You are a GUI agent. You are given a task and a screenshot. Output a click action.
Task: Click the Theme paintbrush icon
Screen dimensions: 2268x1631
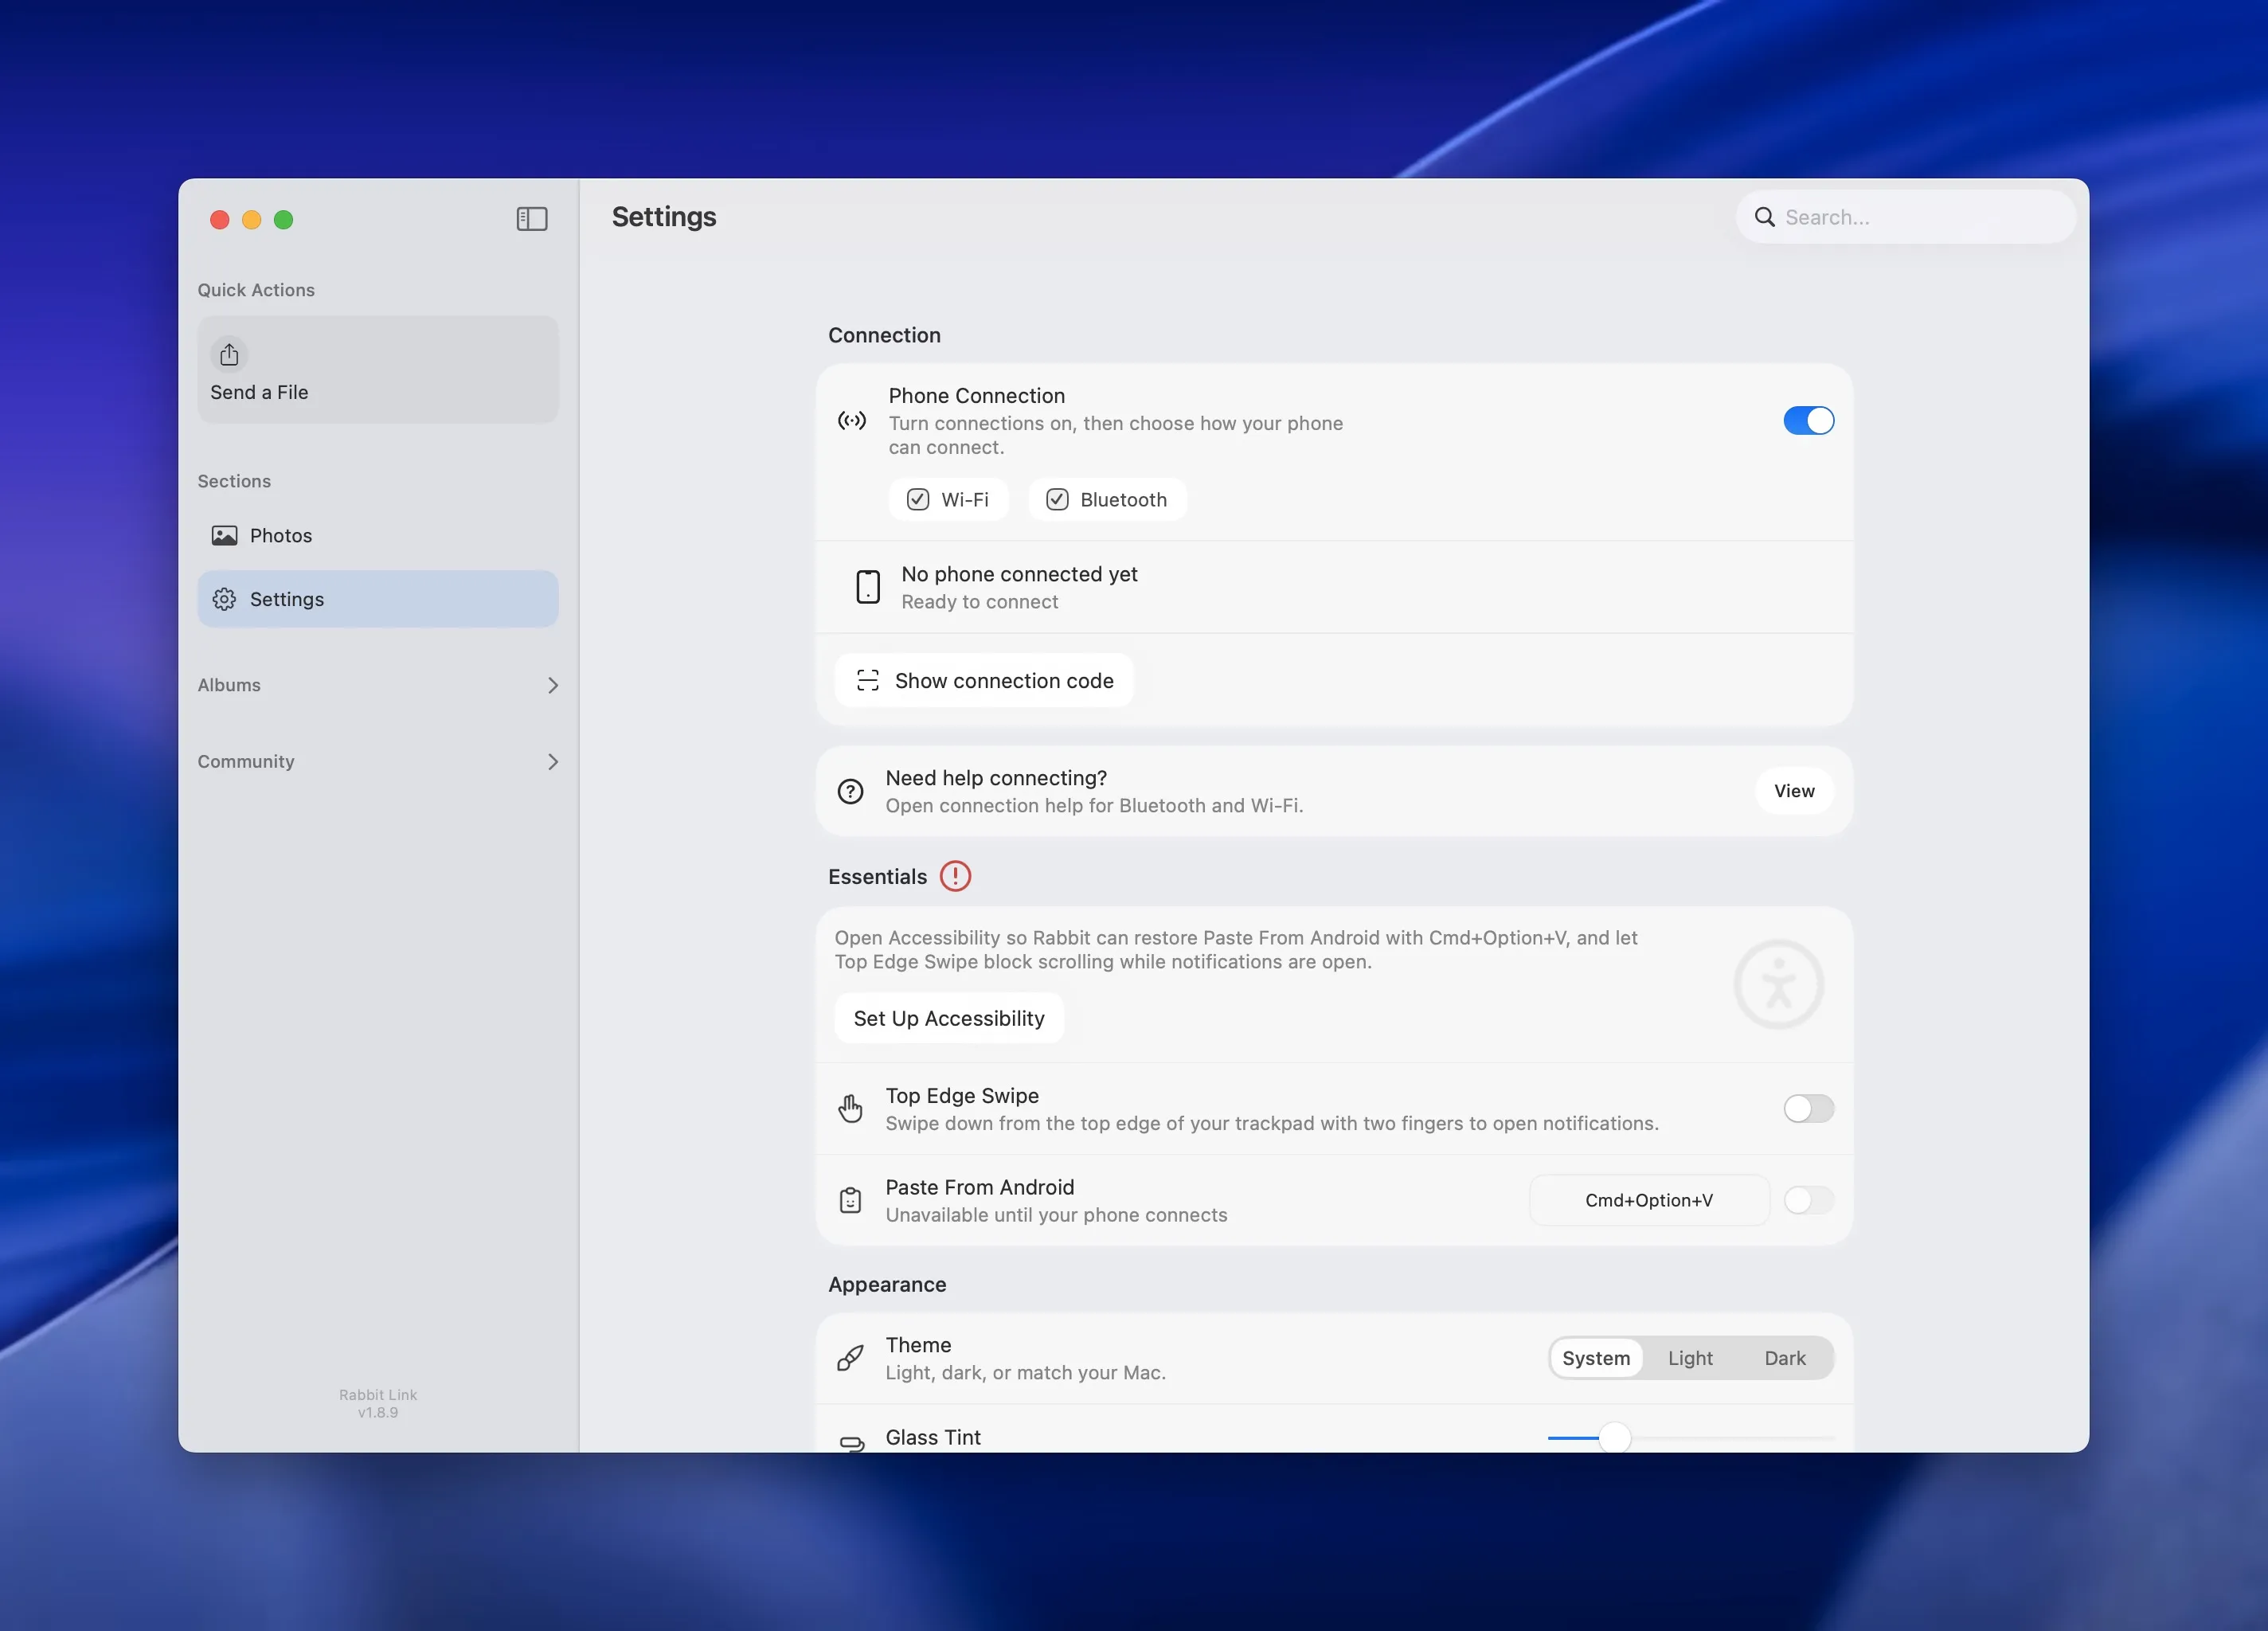(850, 1358)
